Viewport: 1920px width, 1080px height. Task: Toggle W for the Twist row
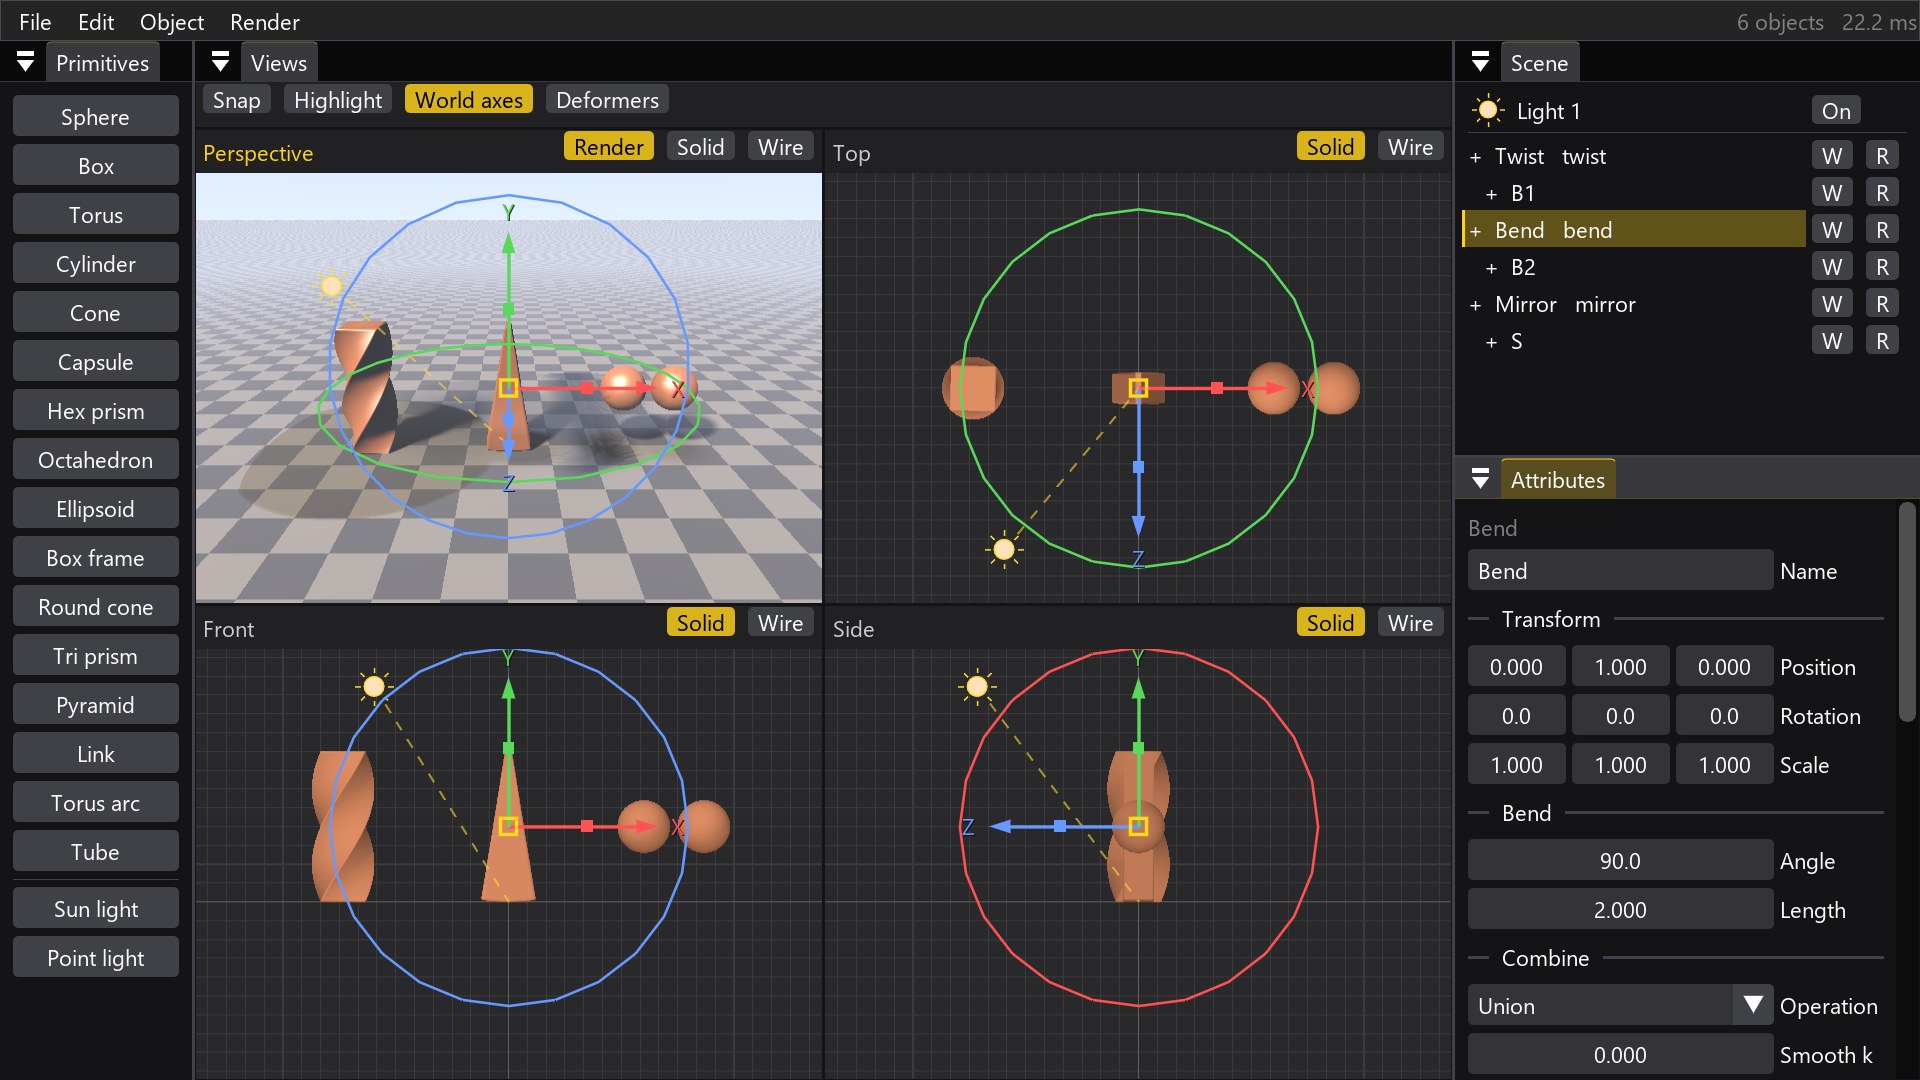(1832, 156)
